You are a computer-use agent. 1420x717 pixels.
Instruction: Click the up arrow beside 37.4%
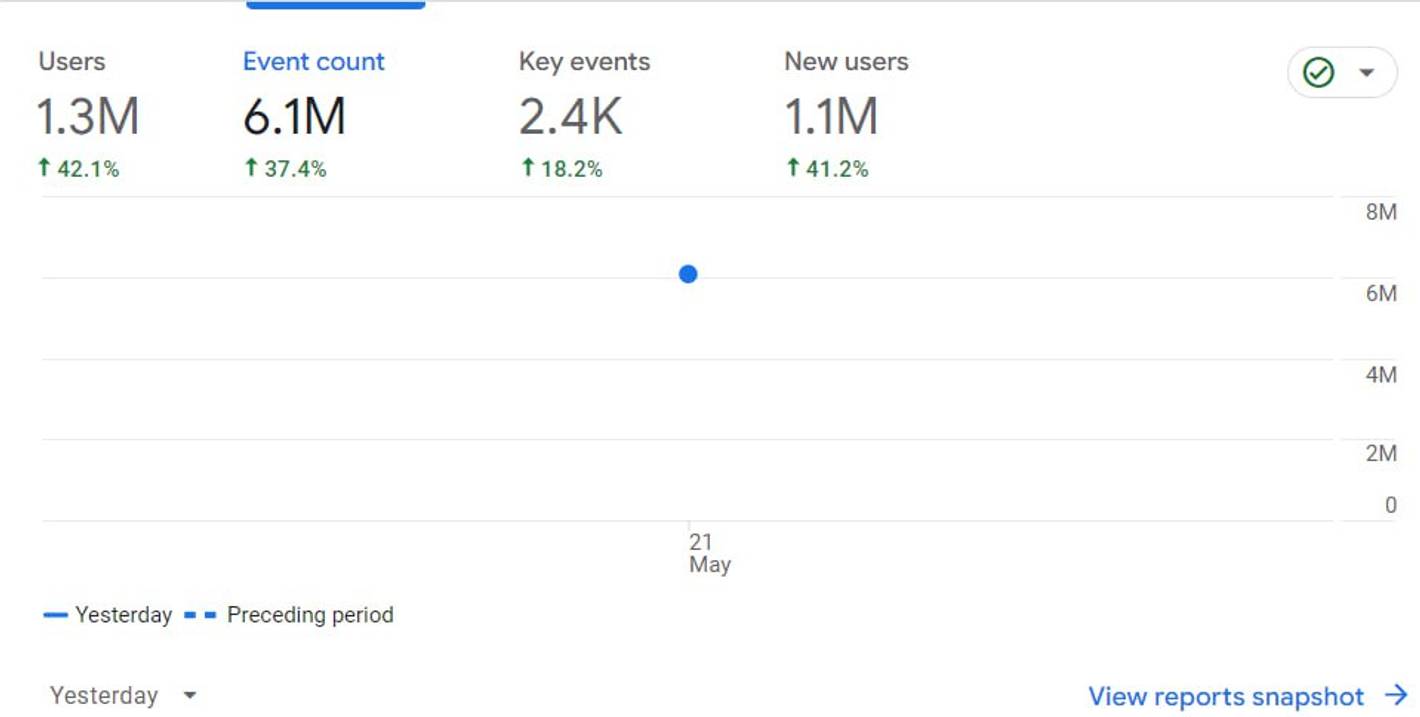click(251, 169)
